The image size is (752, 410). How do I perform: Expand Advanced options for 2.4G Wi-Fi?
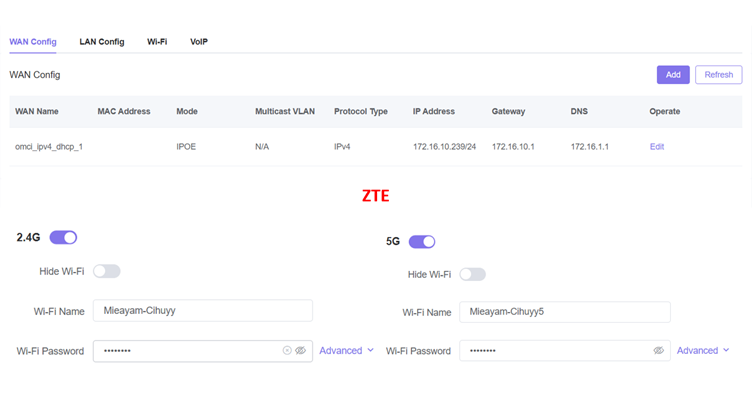(x=346, y=351)
